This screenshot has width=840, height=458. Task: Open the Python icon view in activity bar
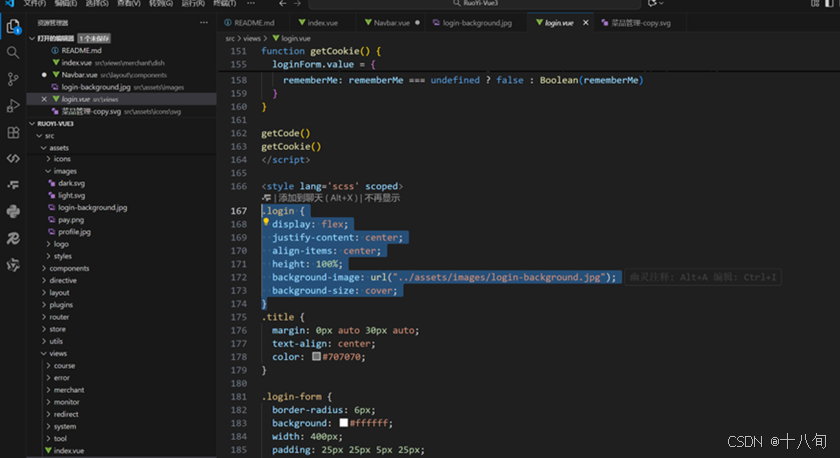[13, 212]
